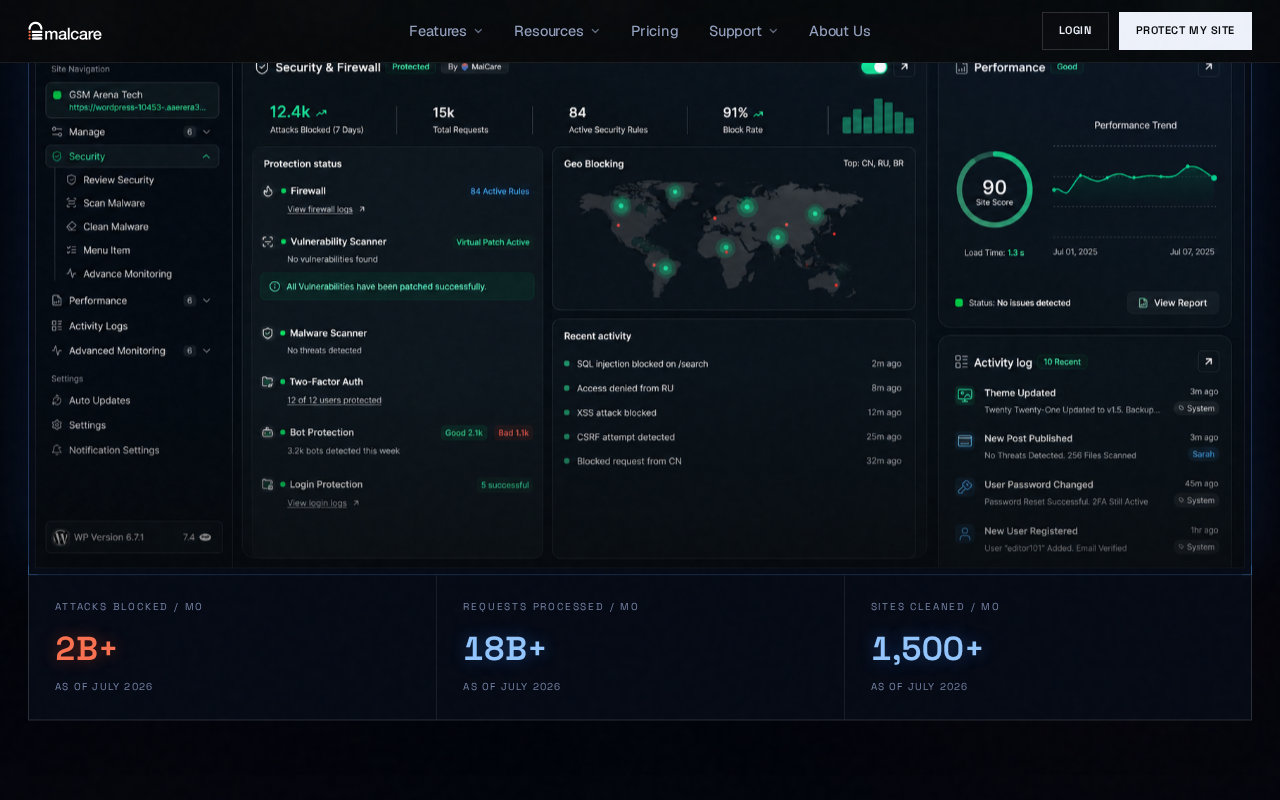Select SQL injection blocked on /search row
Viewport: 1280px width, 800px height.
click(733, 364)
